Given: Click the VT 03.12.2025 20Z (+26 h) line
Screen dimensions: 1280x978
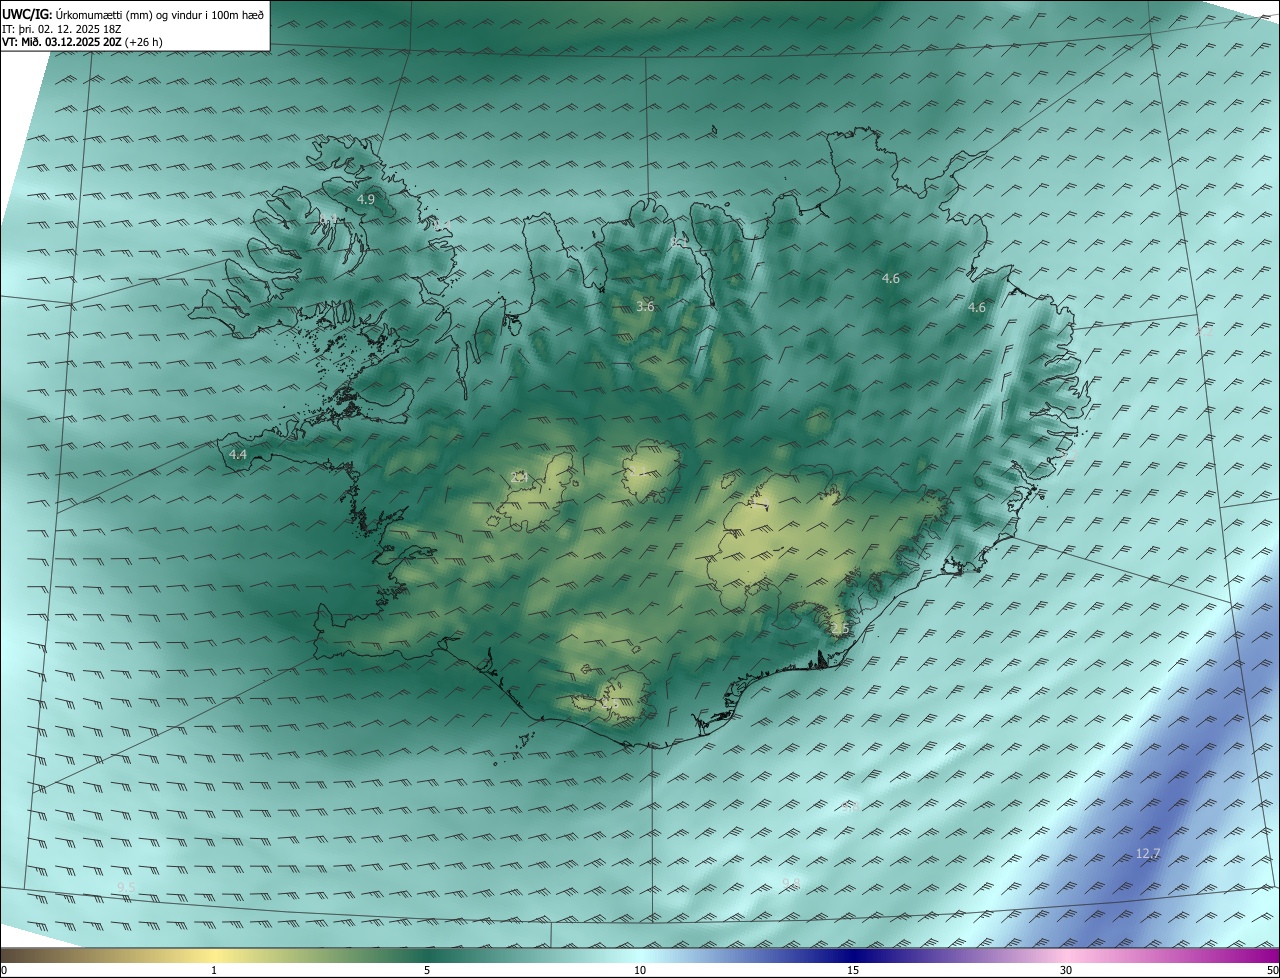Looking at the screenshot, I should point(82,42).
